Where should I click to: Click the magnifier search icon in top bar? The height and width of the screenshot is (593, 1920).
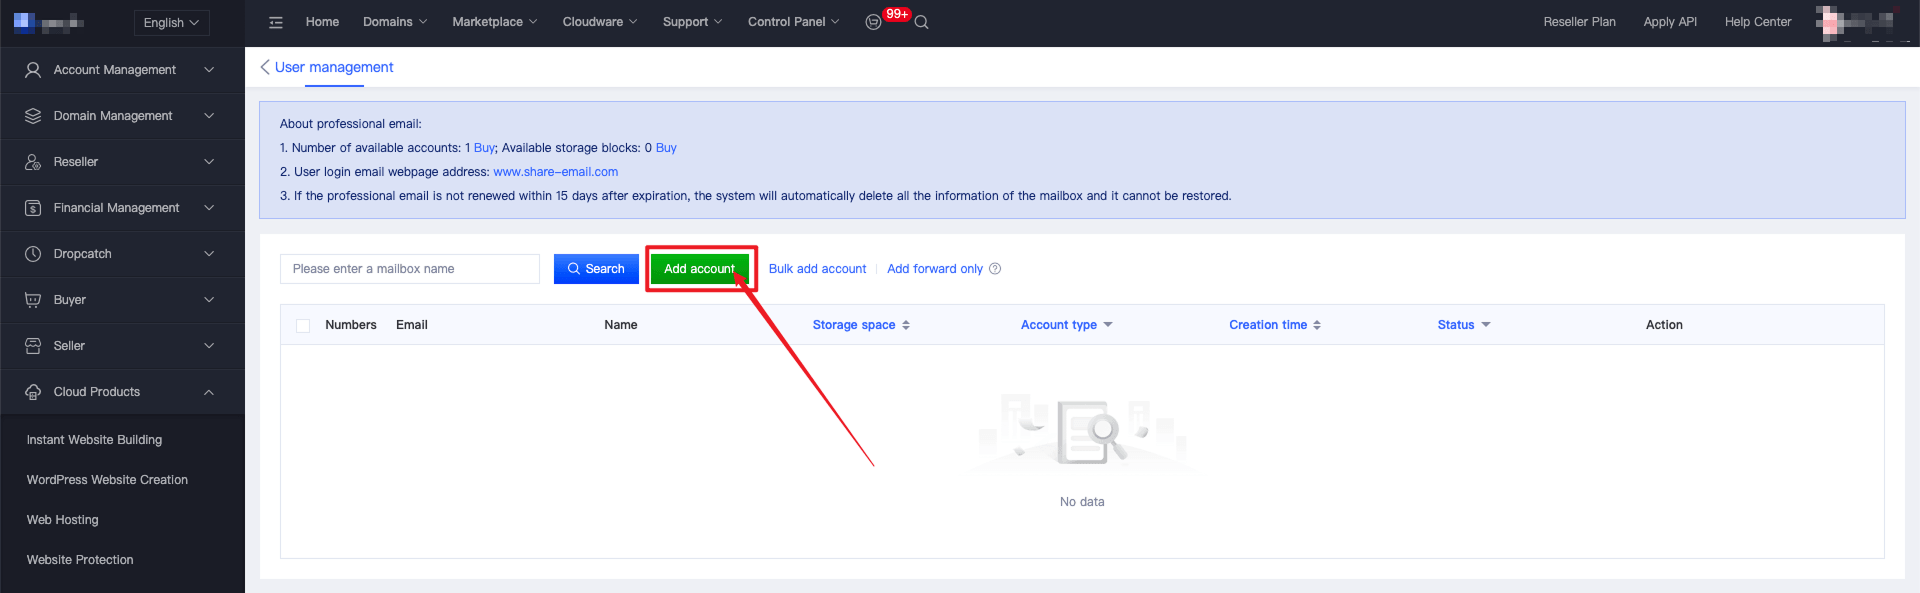click(922, 22)
